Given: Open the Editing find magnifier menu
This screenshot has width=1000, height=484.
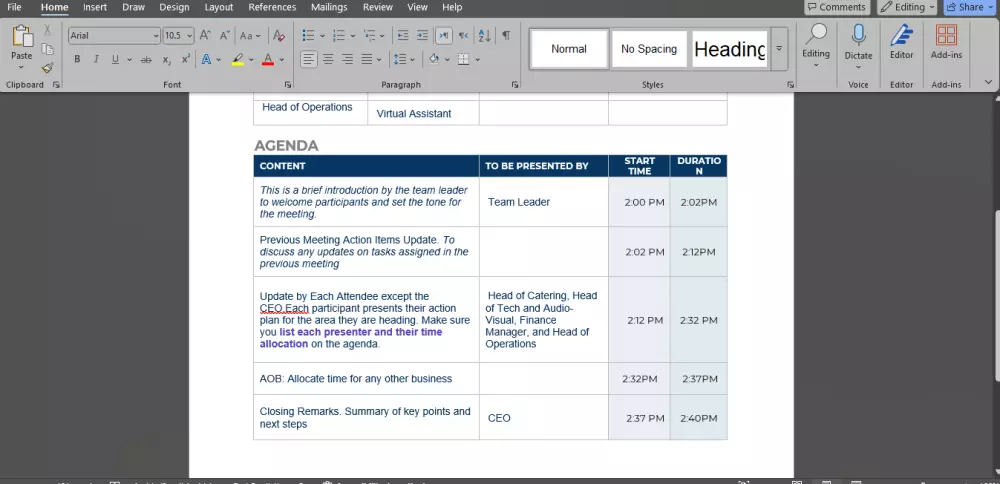Looking at the screenshot, I should pyautogui.click(x=816, y=43).
